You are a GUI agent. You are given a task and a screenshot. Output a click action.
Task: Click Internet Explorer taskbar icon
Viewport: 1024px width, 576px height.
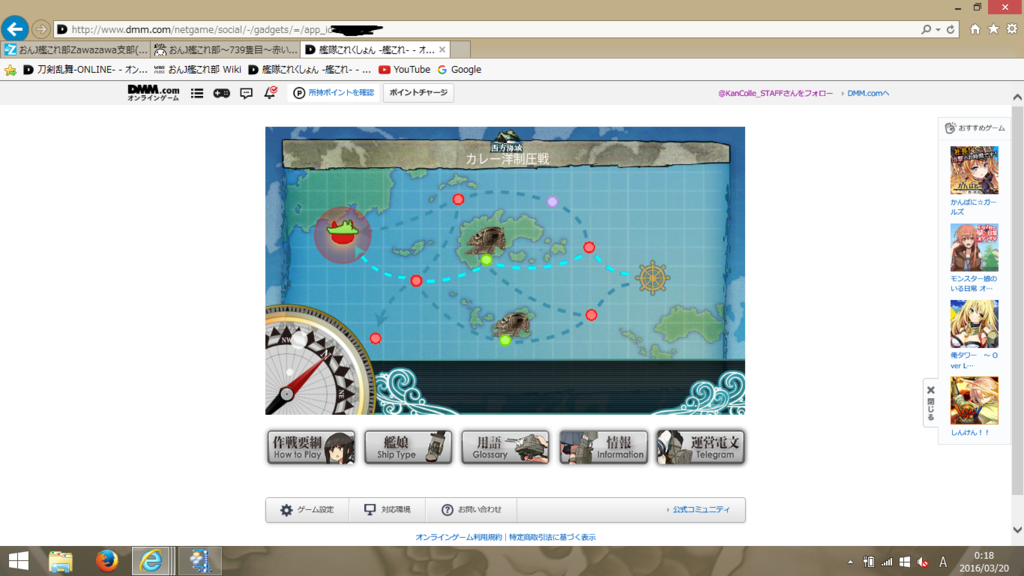[x=152, y=561]
